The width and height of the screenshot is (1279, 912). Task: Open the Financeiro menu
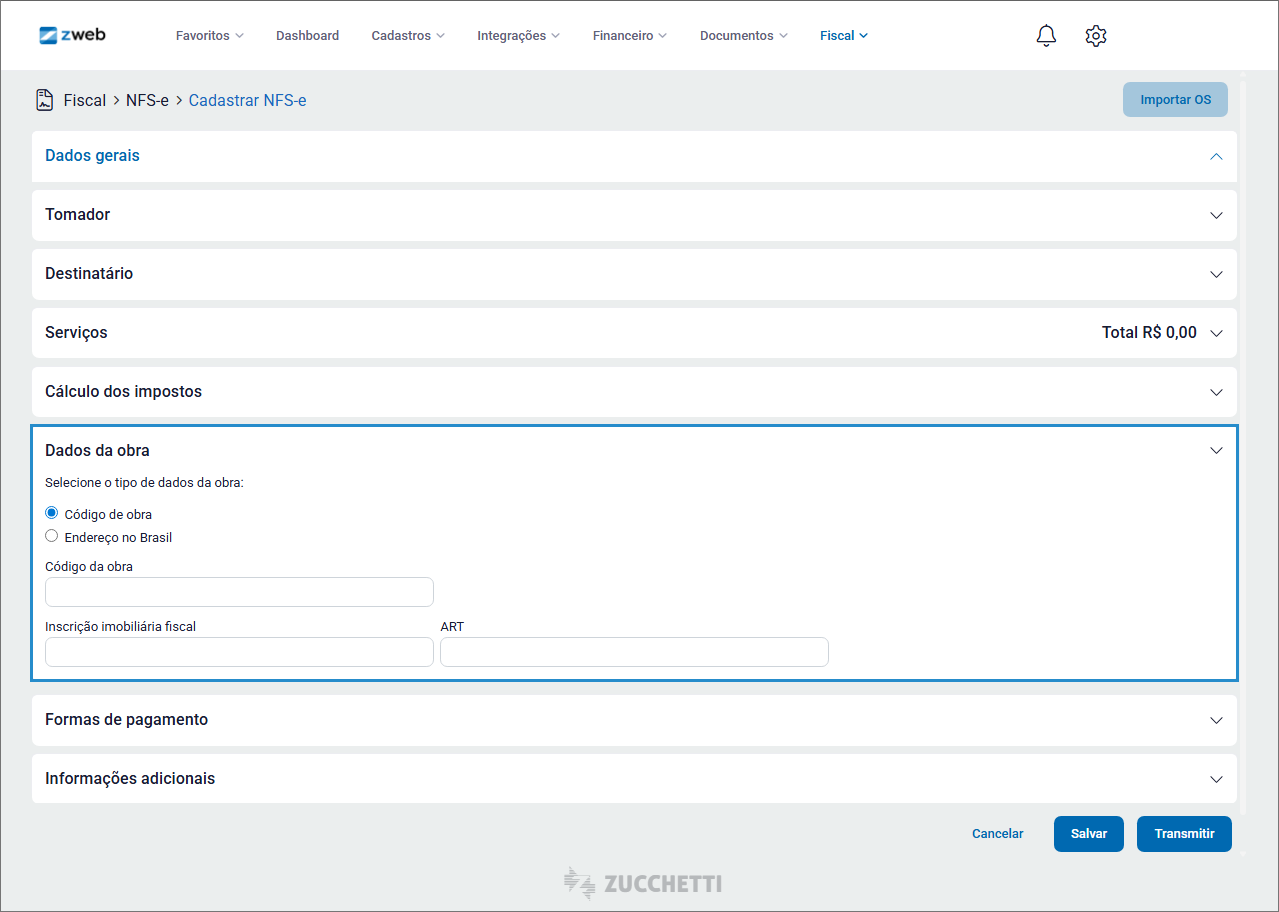click(x=629, y=36)
